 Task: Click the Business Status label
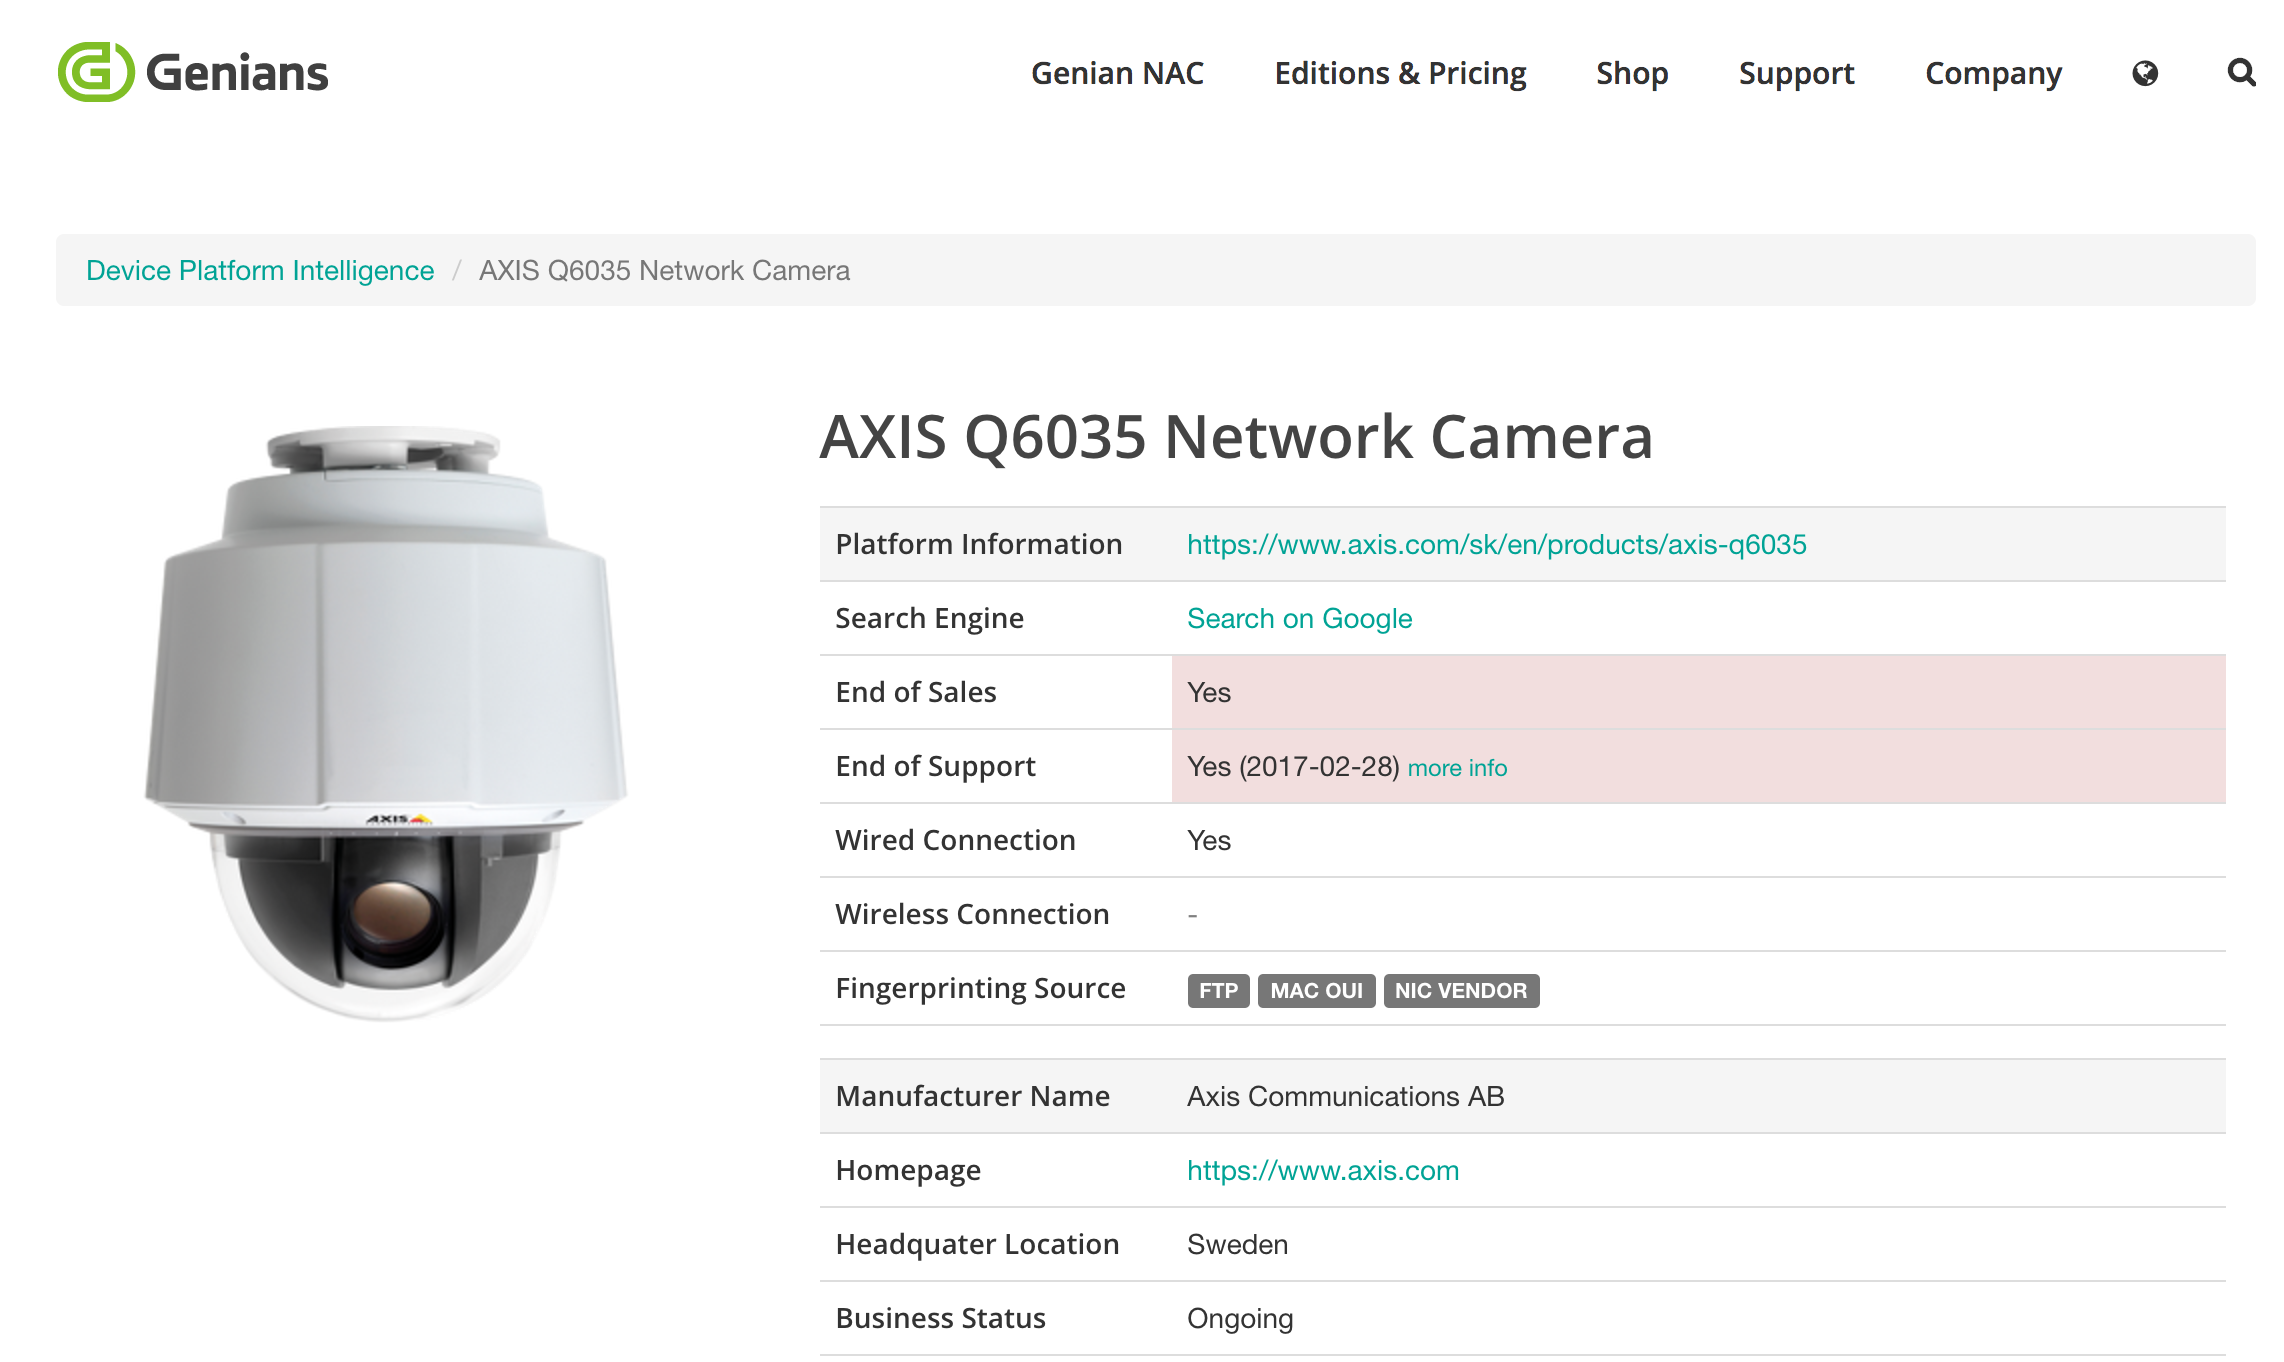[x=940, y=1318]
